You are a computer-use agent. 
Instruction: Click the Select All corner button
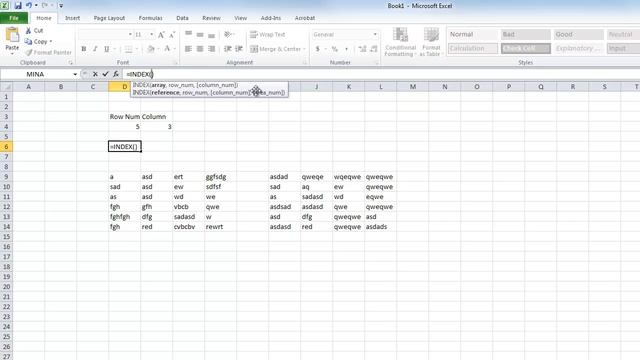click(x=6, y=87)
